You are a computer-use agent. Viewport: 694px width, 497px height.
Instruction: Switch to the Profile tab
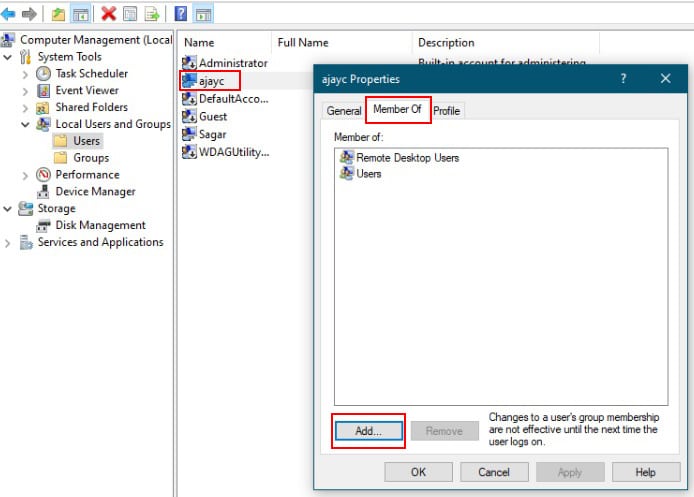pos(447,111)
